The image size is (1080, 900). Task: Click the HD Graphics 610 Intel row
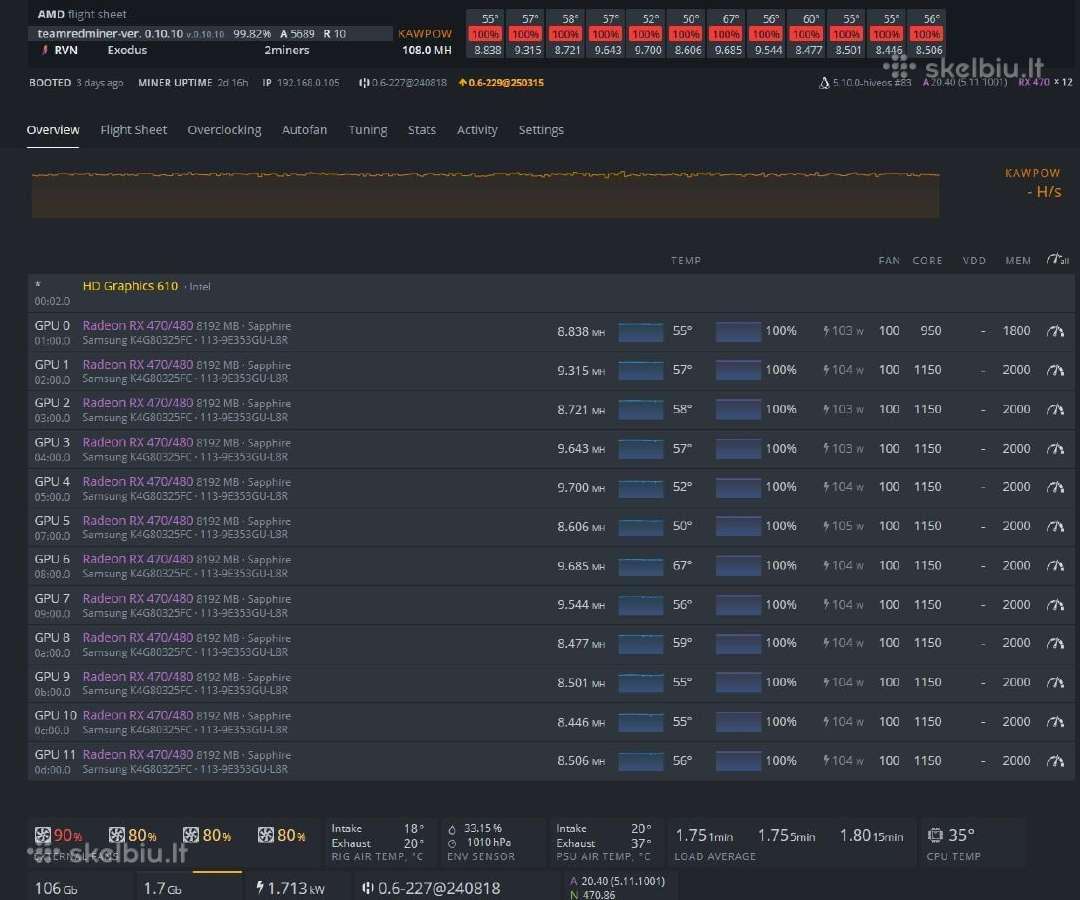pos(551,293)
